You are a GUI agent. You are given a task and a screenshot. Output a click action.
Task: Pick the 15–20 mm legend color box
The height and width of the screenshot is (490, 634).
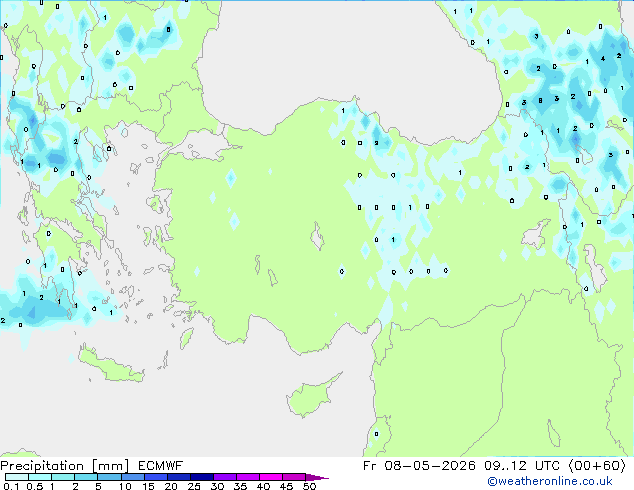click(x=155, y=477)
